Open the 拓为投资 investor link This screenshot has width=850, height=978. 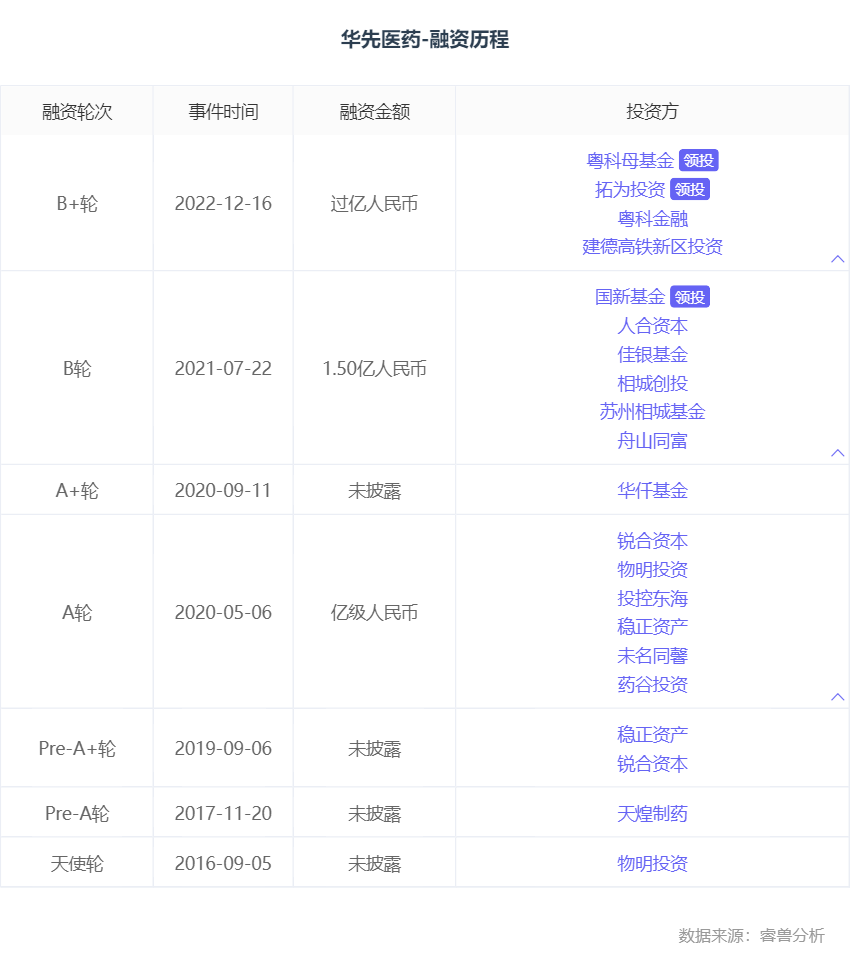point(630,190)
